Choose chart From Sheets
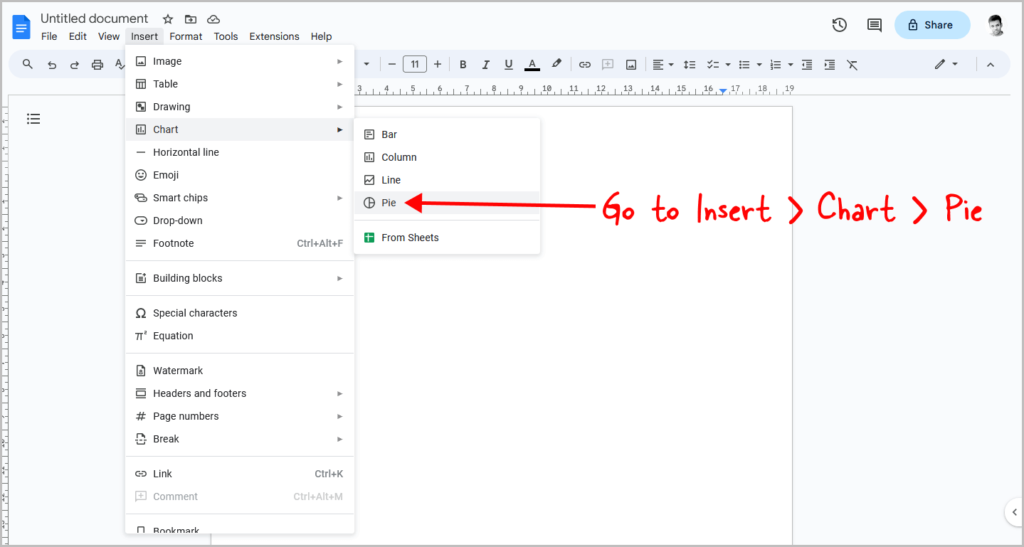Image resolution: width=1024 pixels, height=547 pixels. tap(447, 238)
